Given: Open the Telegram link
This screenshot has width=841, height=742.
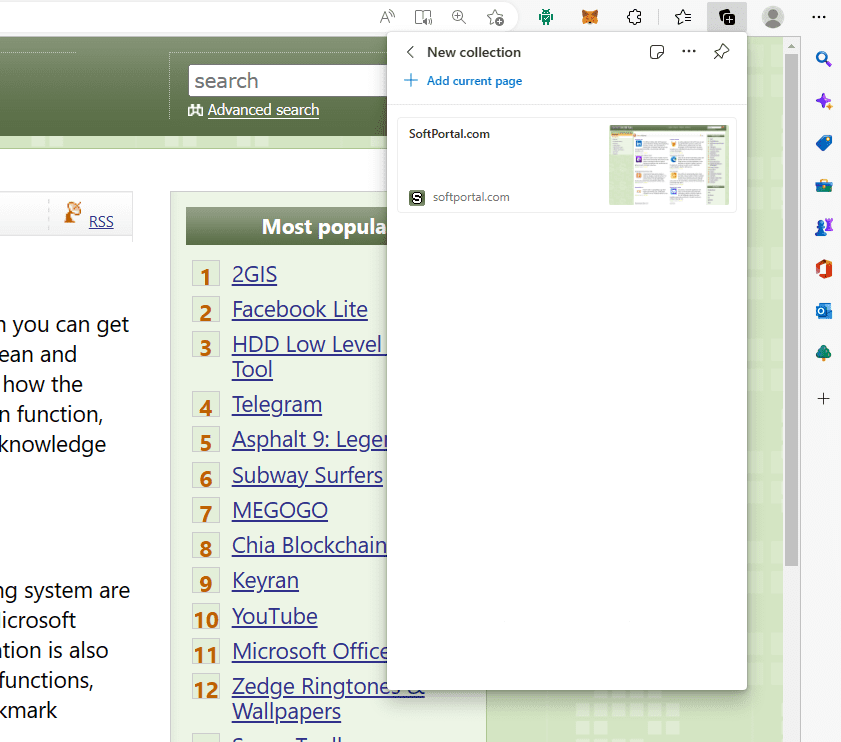Looking at the screenshot, I should coord(277,405).
